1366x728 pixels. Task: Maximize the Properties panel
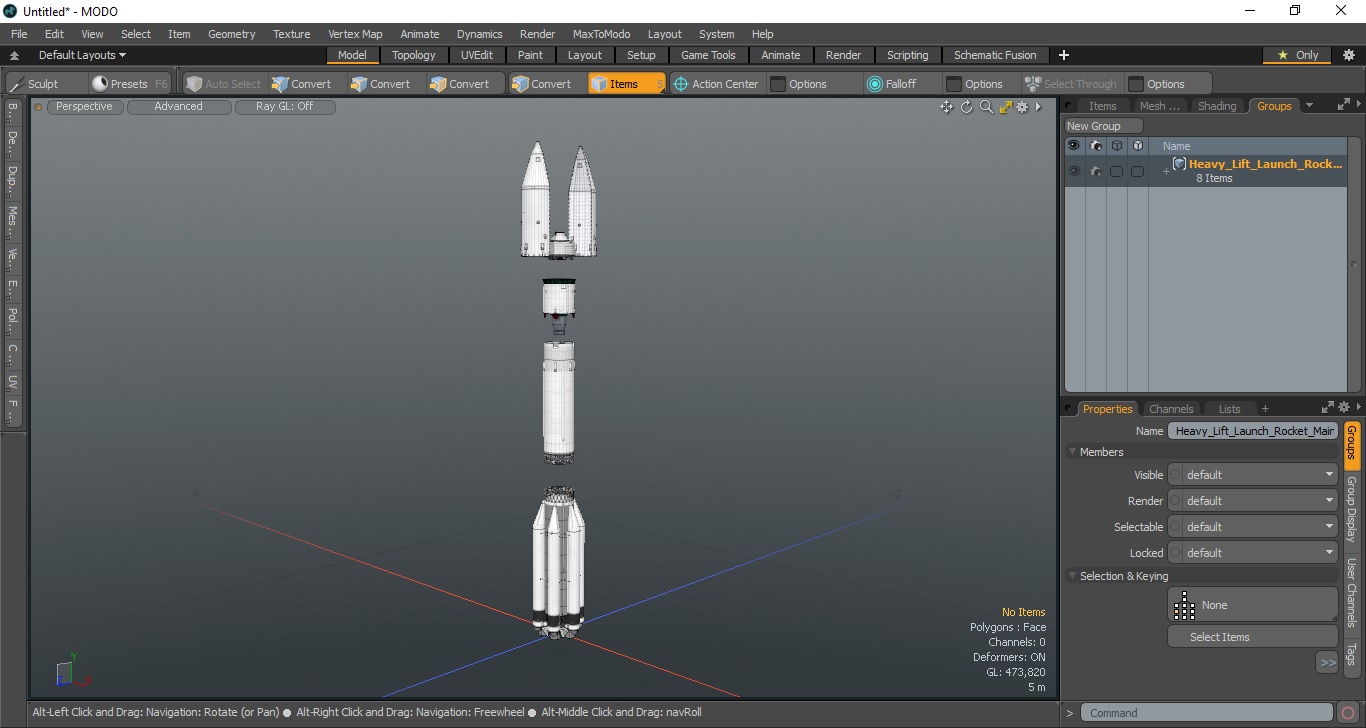point(1328,408)
